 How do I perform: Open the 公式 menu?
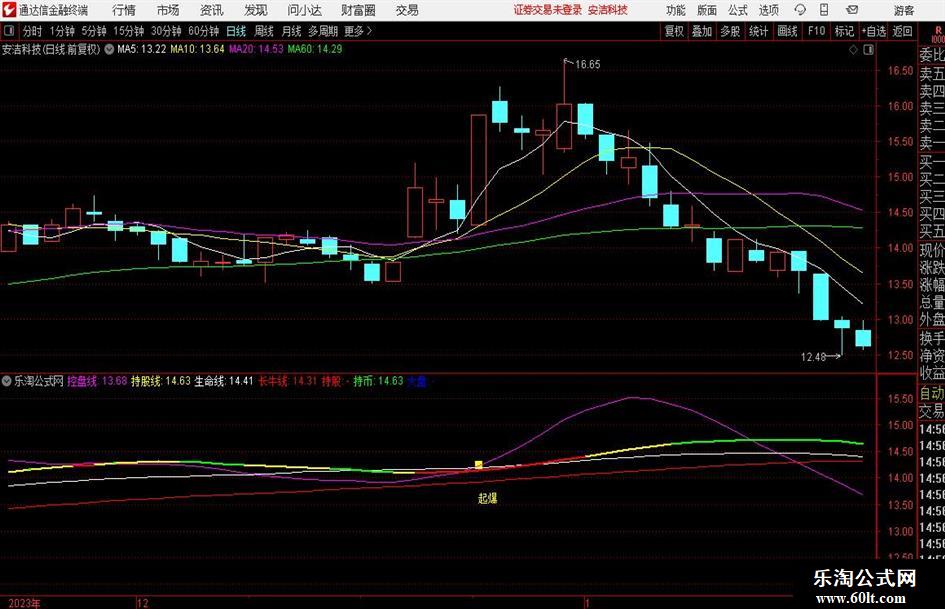click(x=737, y=10)
